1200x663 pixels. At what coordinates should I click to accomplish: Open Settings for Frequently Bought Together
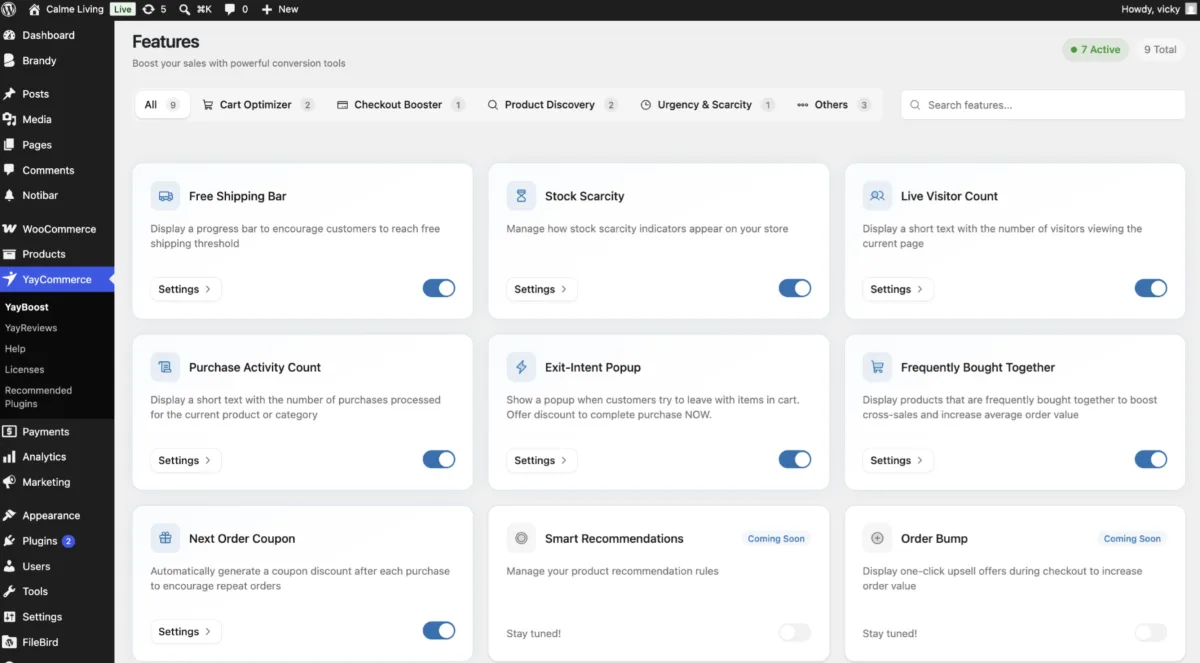(x=898, y=460)
